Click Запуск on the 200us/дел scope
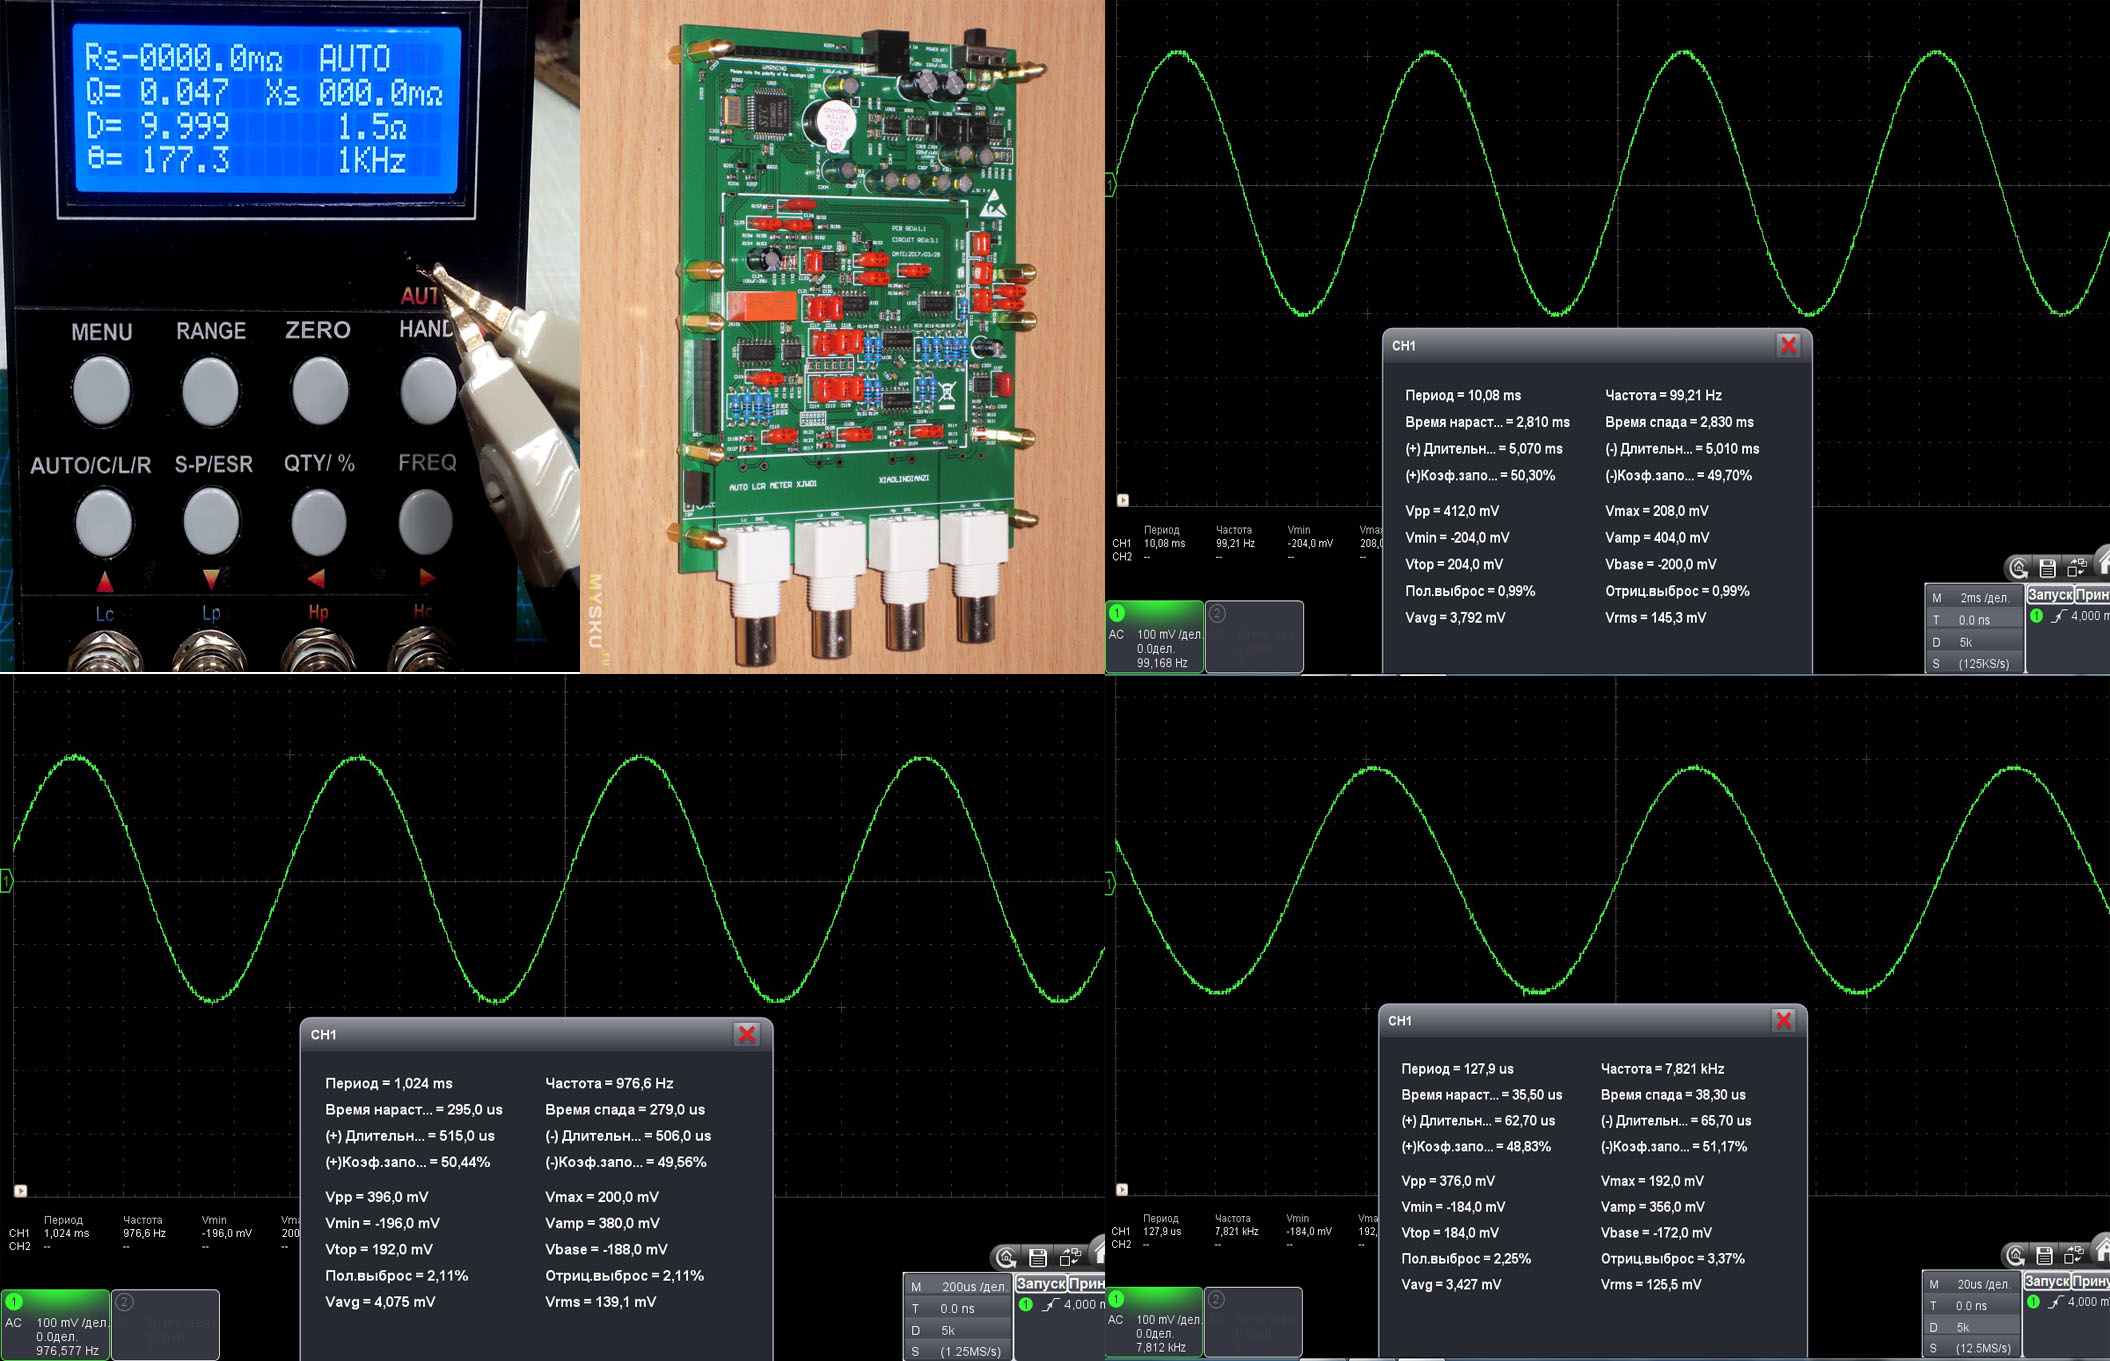 (x=1041, y=1283)
